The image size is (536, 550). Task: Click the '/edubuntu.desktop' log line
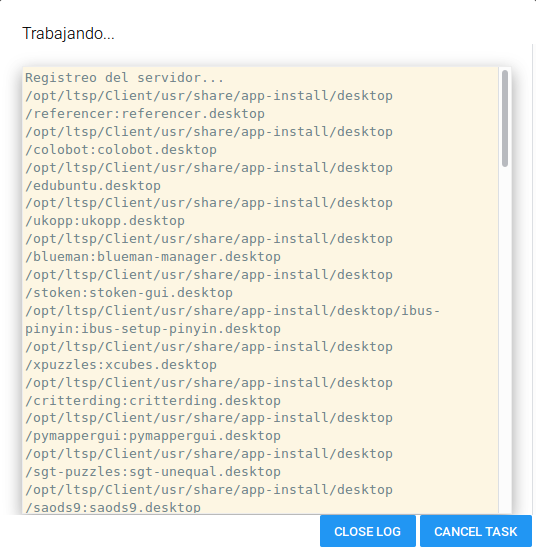click(93, 186)
